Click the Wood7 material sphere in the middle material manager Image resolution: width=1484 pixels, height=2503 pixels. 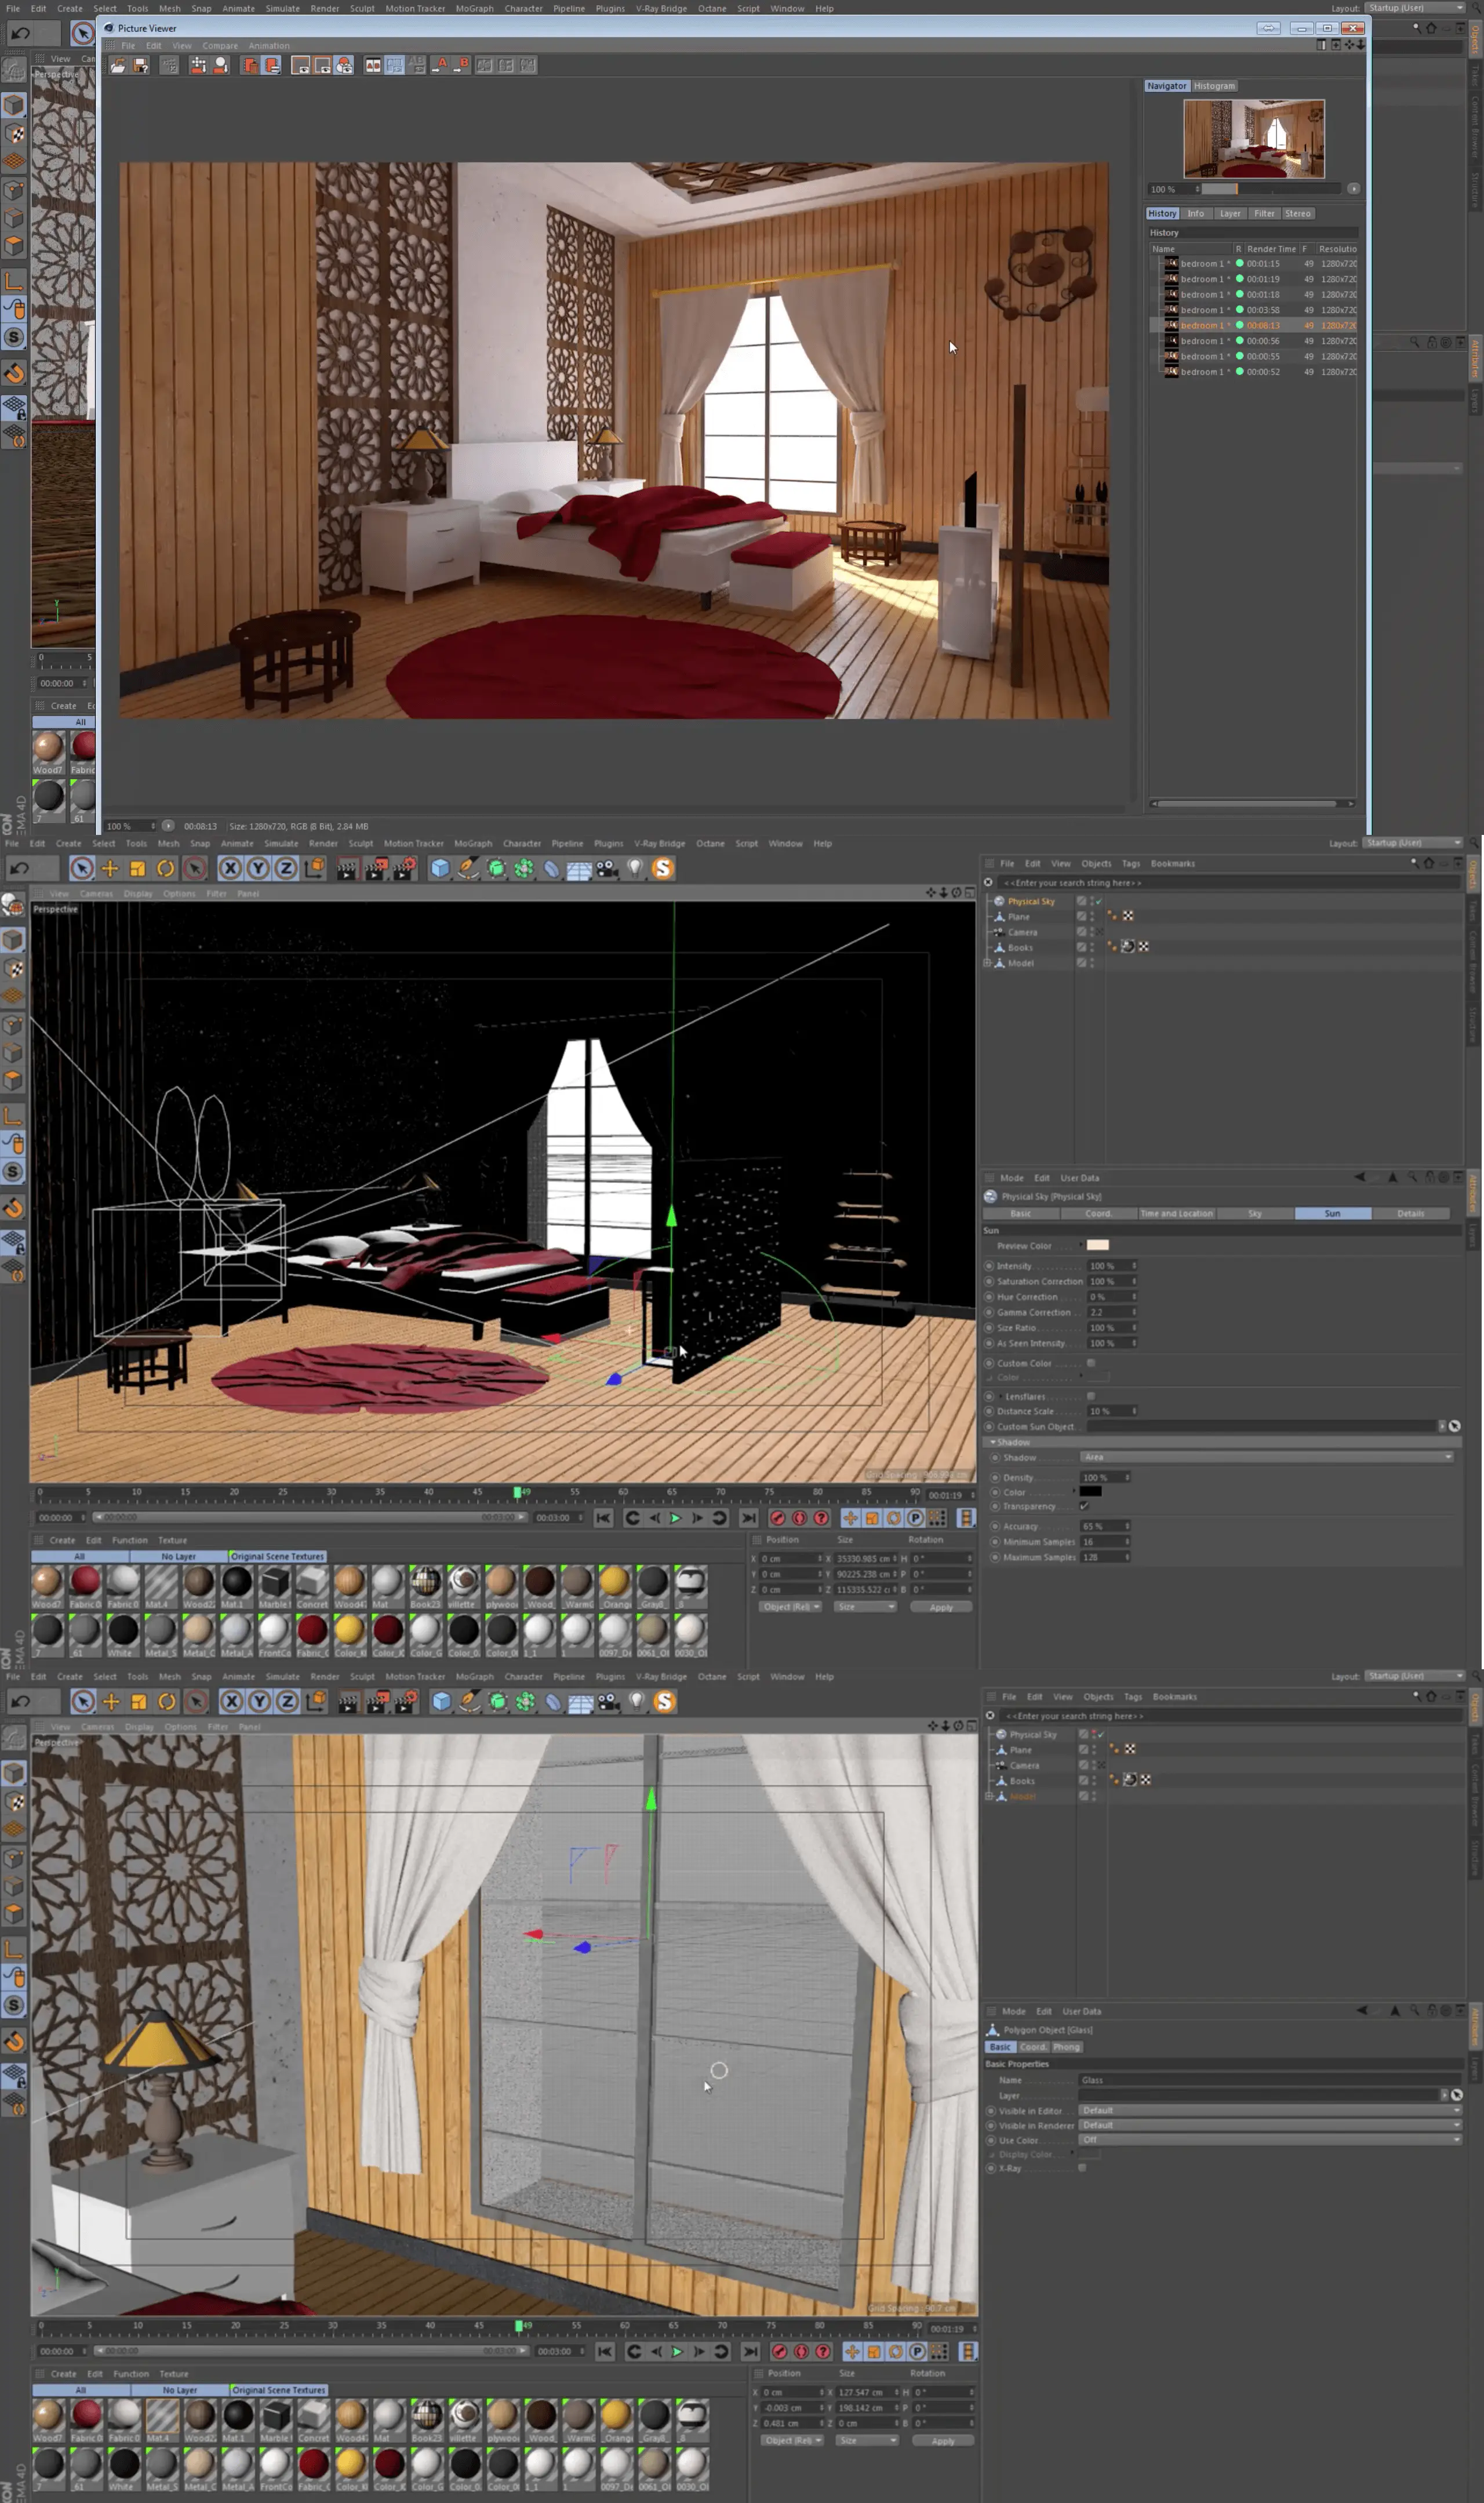click(x=47, y=1581)
